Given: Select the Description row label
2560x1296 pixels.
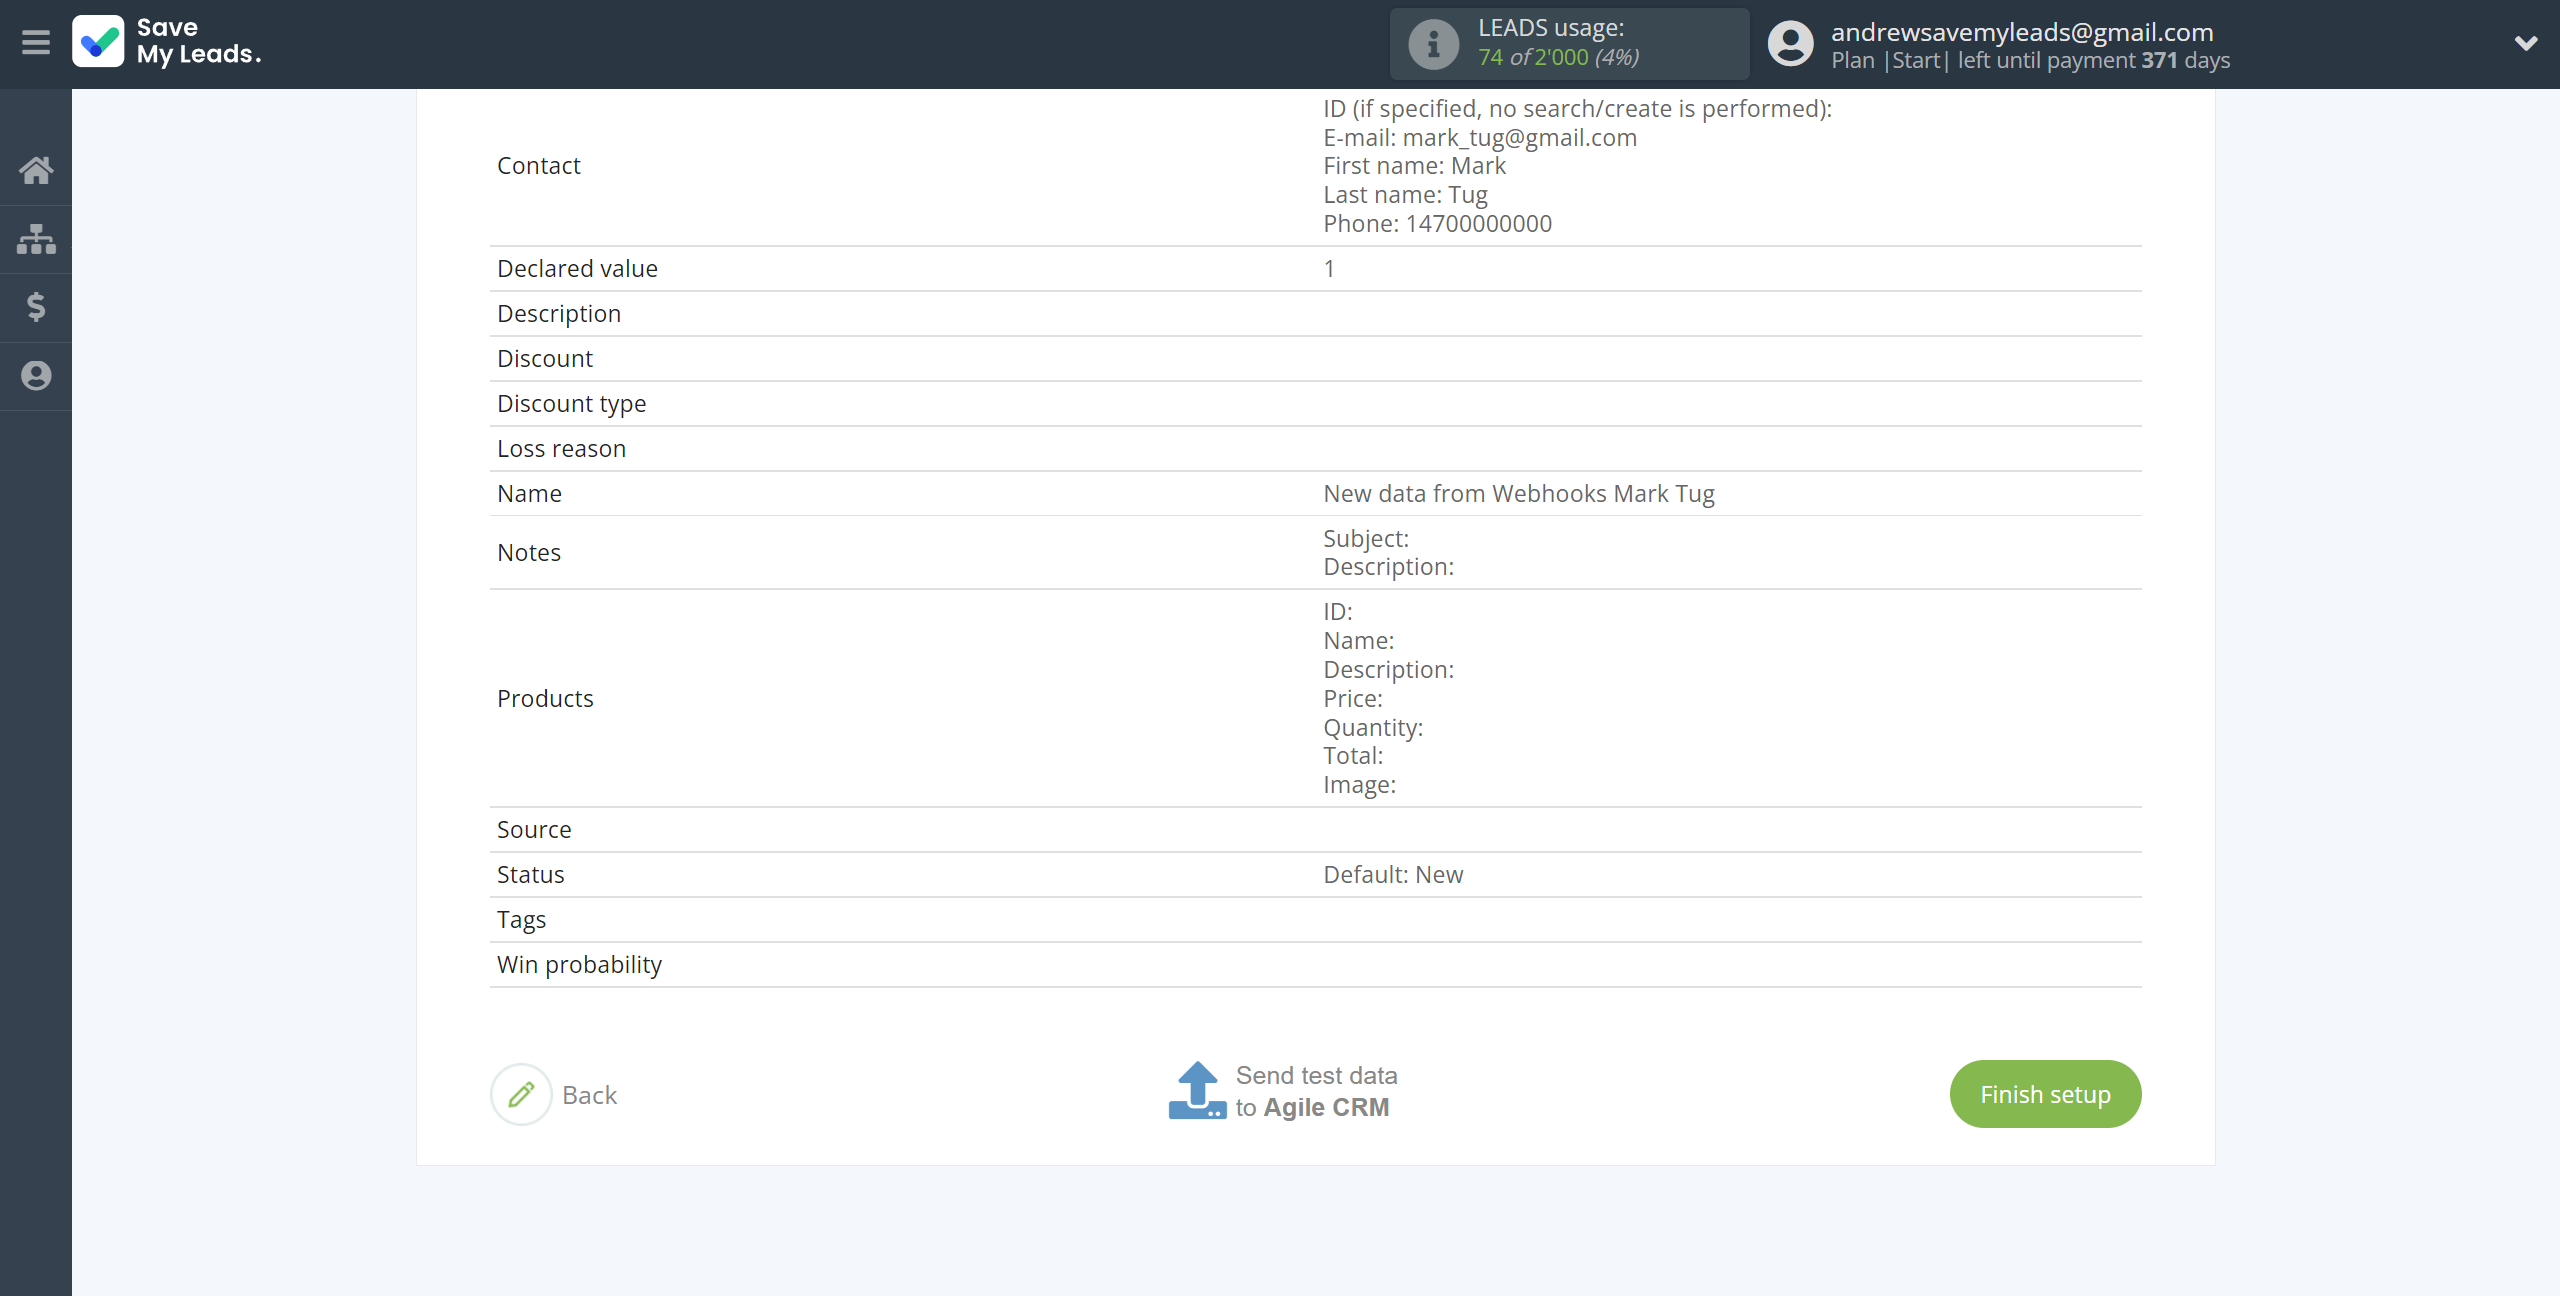Looking at the screenshot, I should pos(559,314).
